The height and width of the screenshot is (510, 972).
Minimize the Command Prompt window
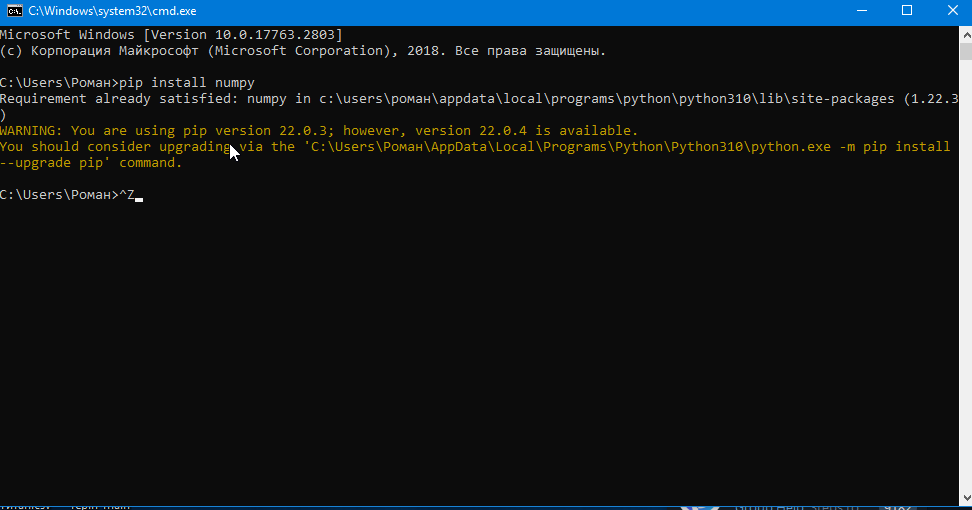(x=861, y=11)
